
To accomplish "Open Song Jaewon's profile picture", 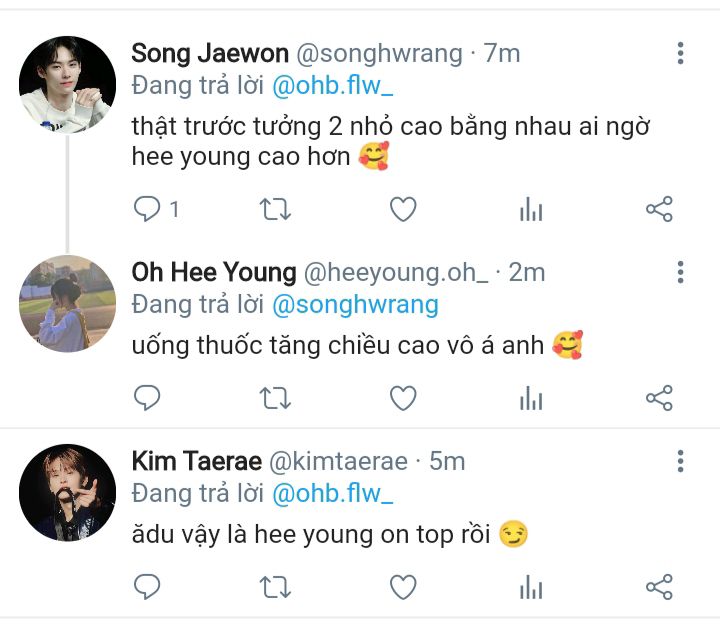I will (67, 85).
